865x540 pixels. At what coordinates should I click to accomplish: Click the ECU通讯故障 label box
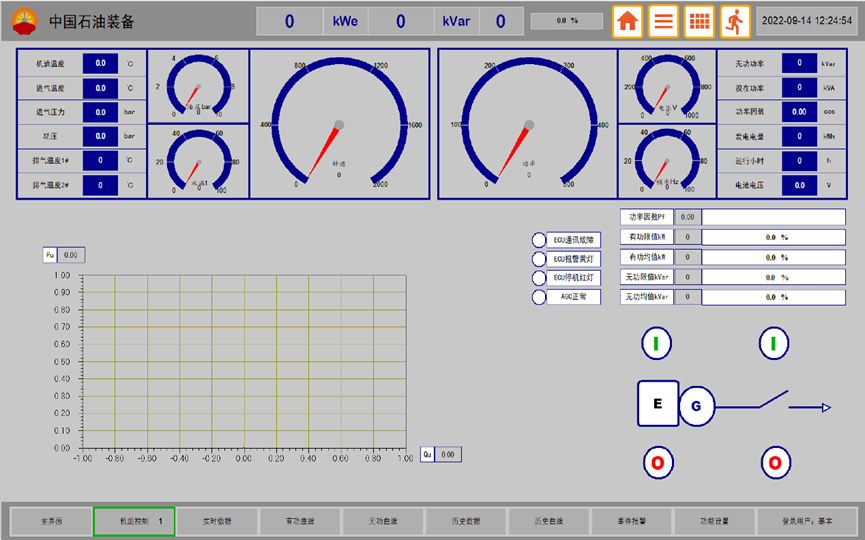point(573,240)
